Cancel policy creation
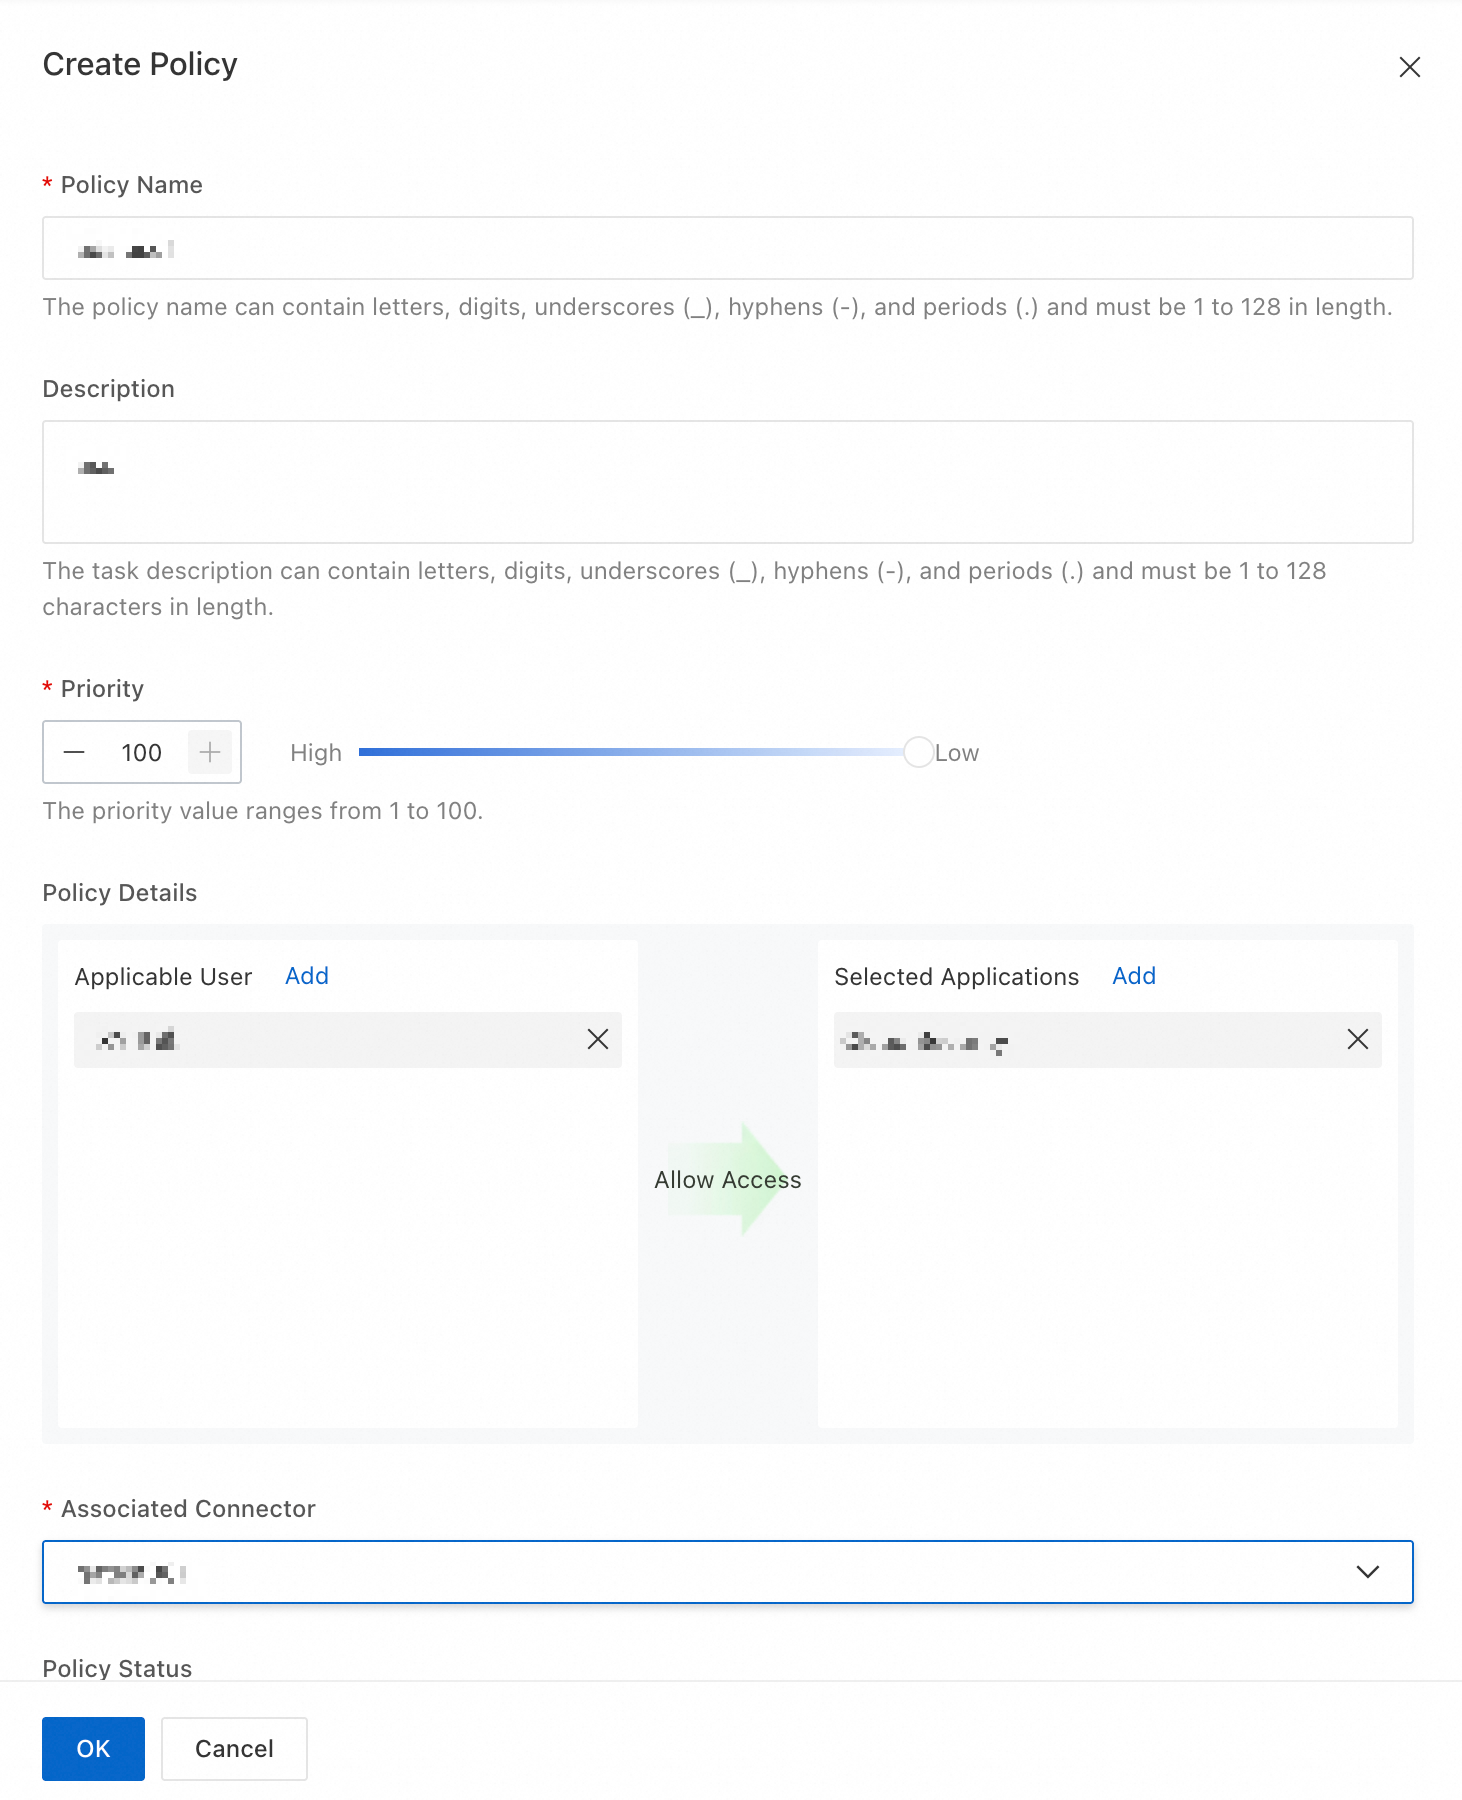The image size is (1462, 1800). pyautogui.click(x=234, y=1748)
